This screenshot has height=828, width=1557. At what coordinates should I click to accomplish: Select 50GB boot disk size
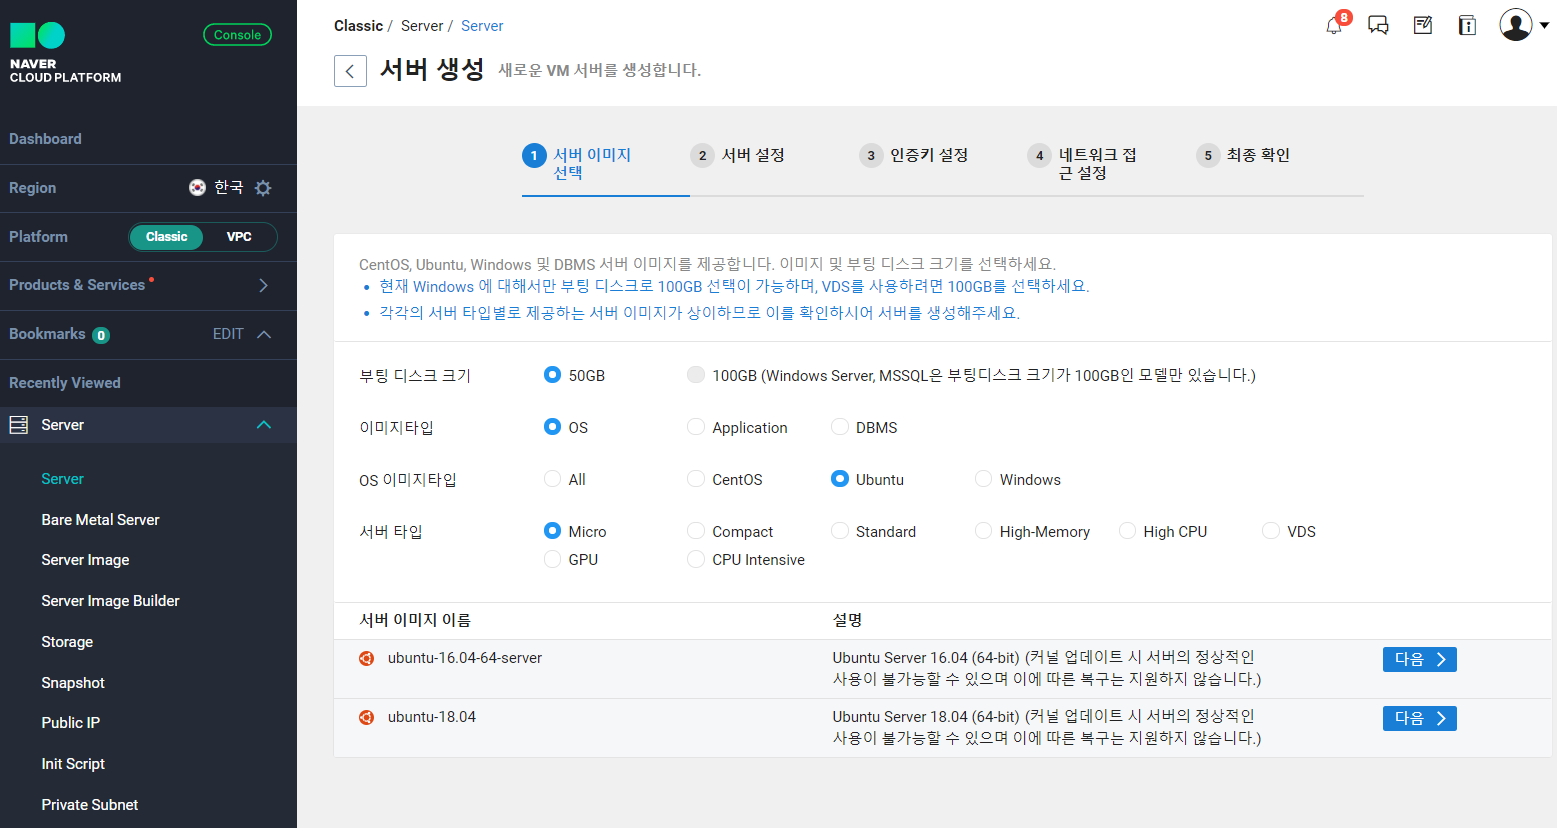(x=552, y=375)
